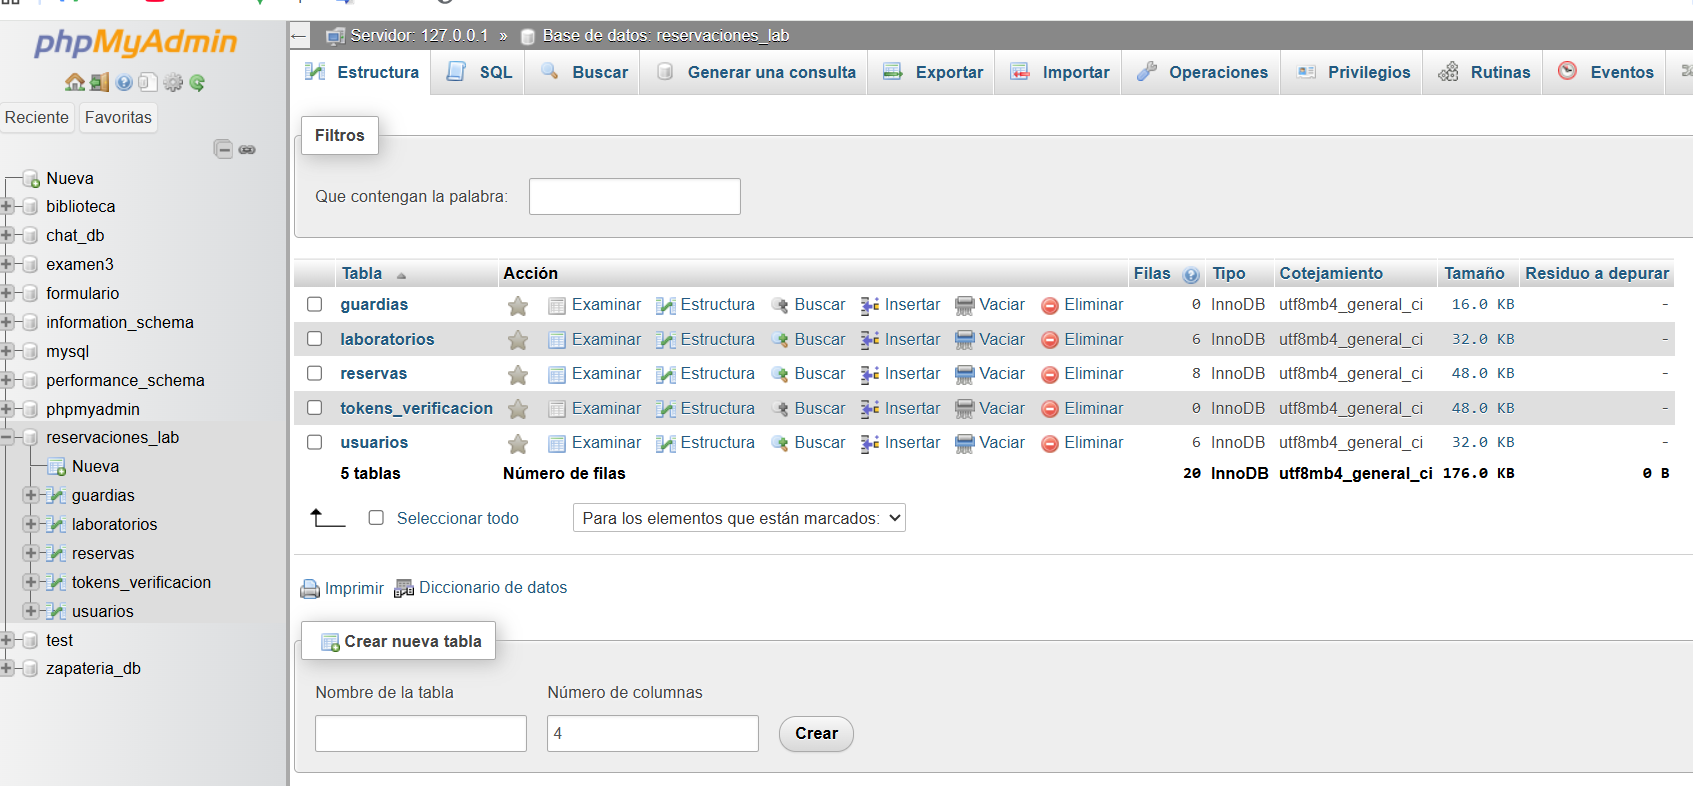Click the Imprimir printer icon
The width and height of the screenshot is (1693, 786).
[310, 589]
